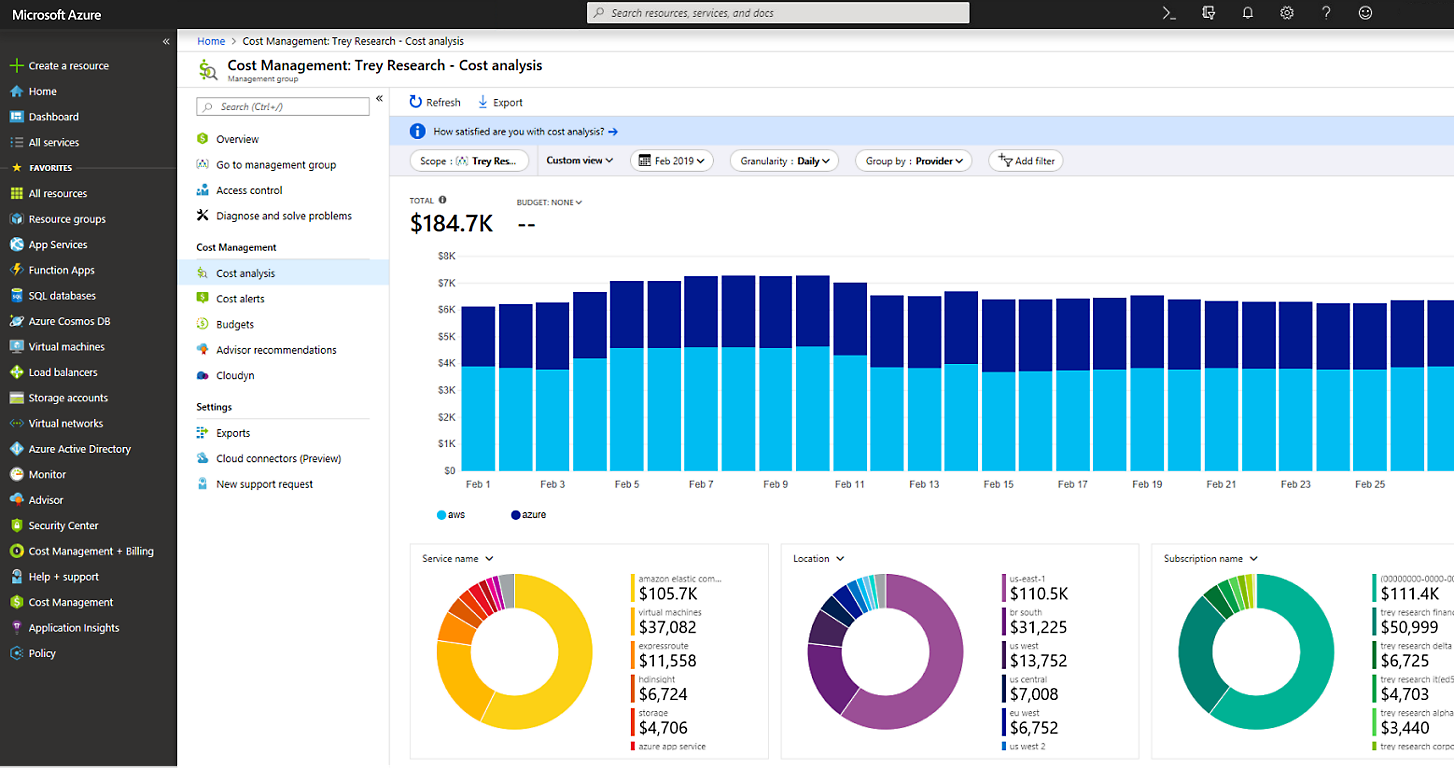Click the feedback smiley icon
This screenshot has height=768, width=1454.
tap(1365, 13)
